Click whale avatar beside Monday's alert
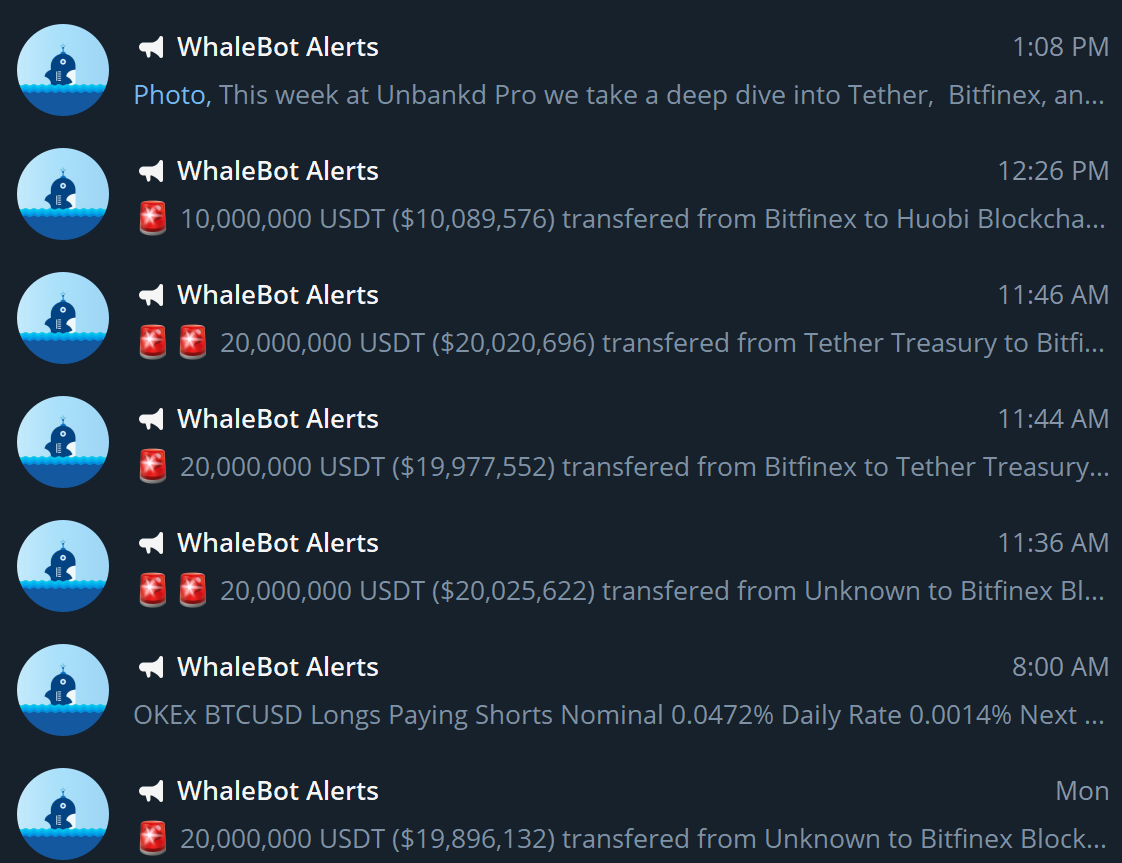 (x=63, y=814)
